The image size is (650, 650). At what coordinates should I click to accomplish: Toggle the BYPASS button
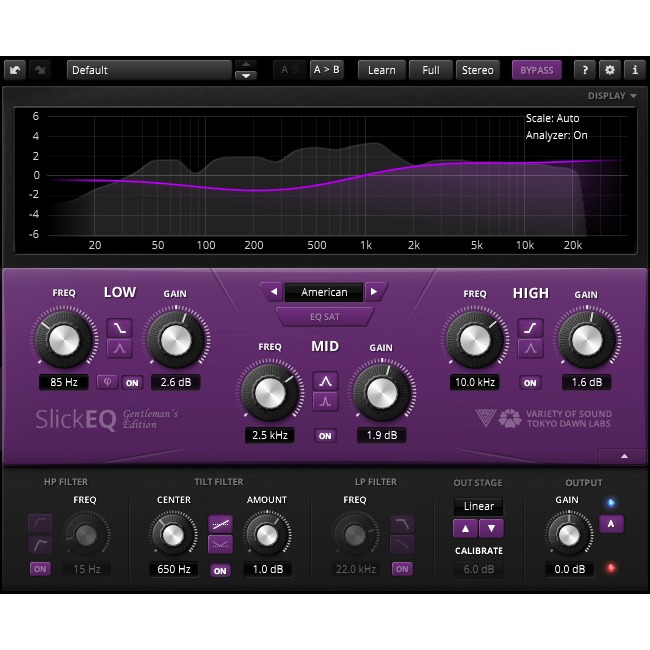pos(536,70)
